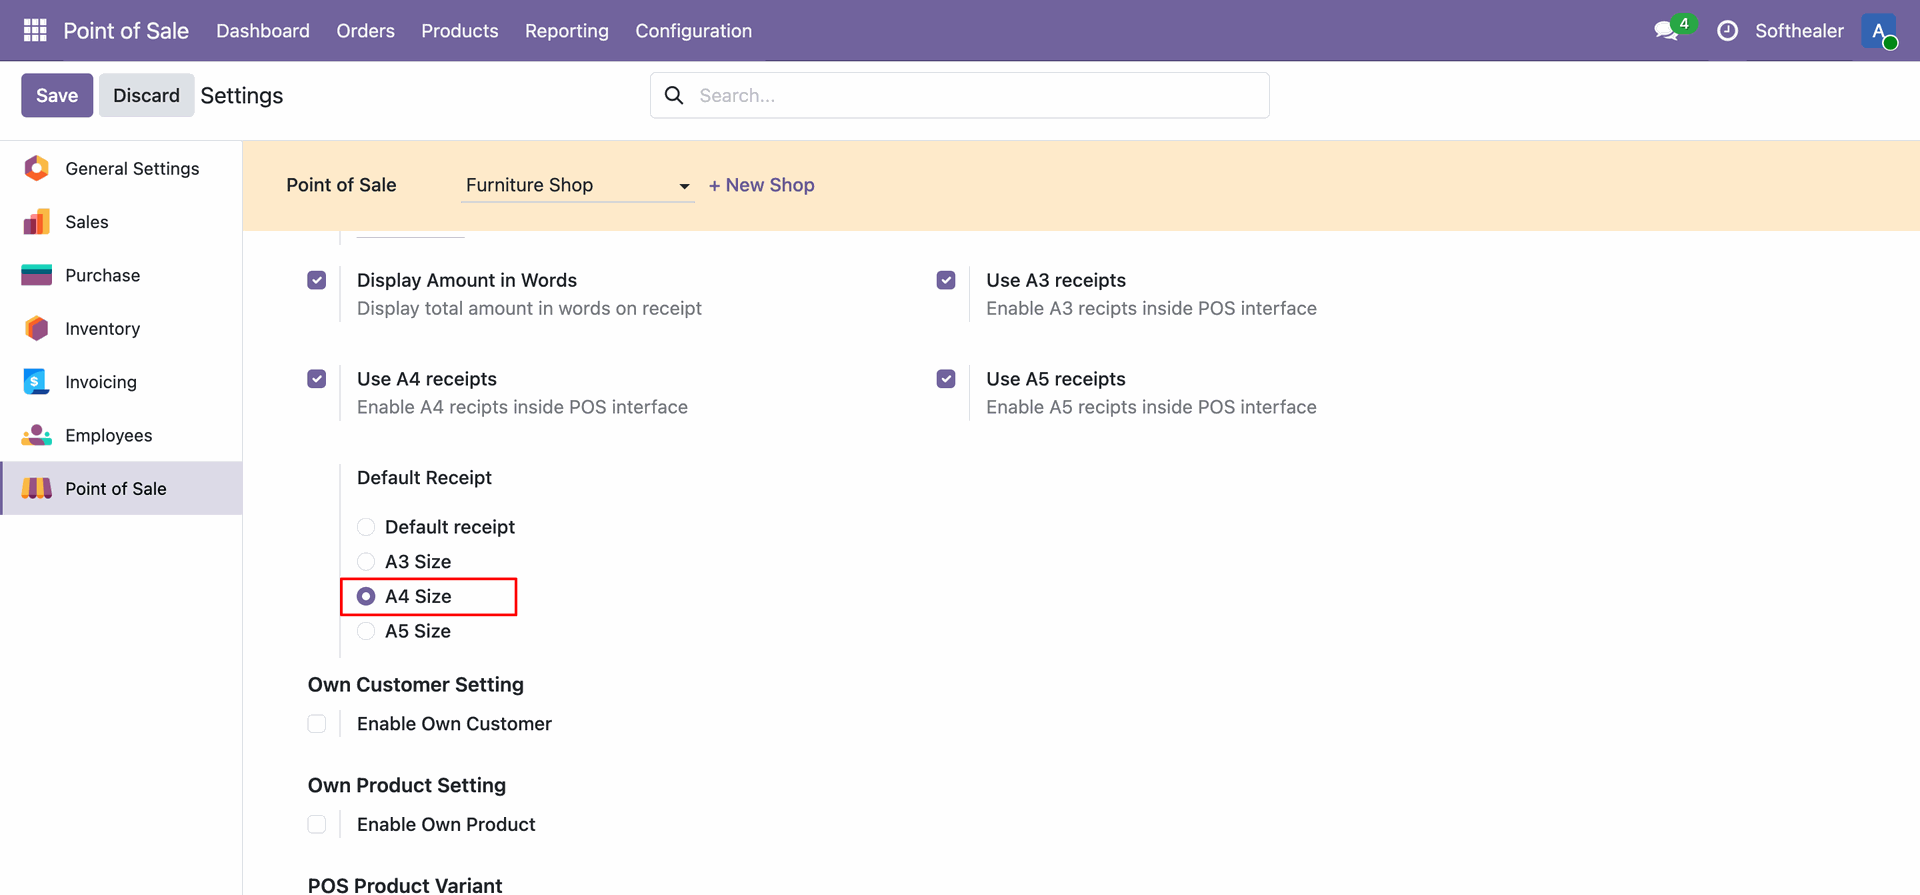The image size is (1920, 895).
Task: Go to Invoicing settings section
Action: (121, 381)
